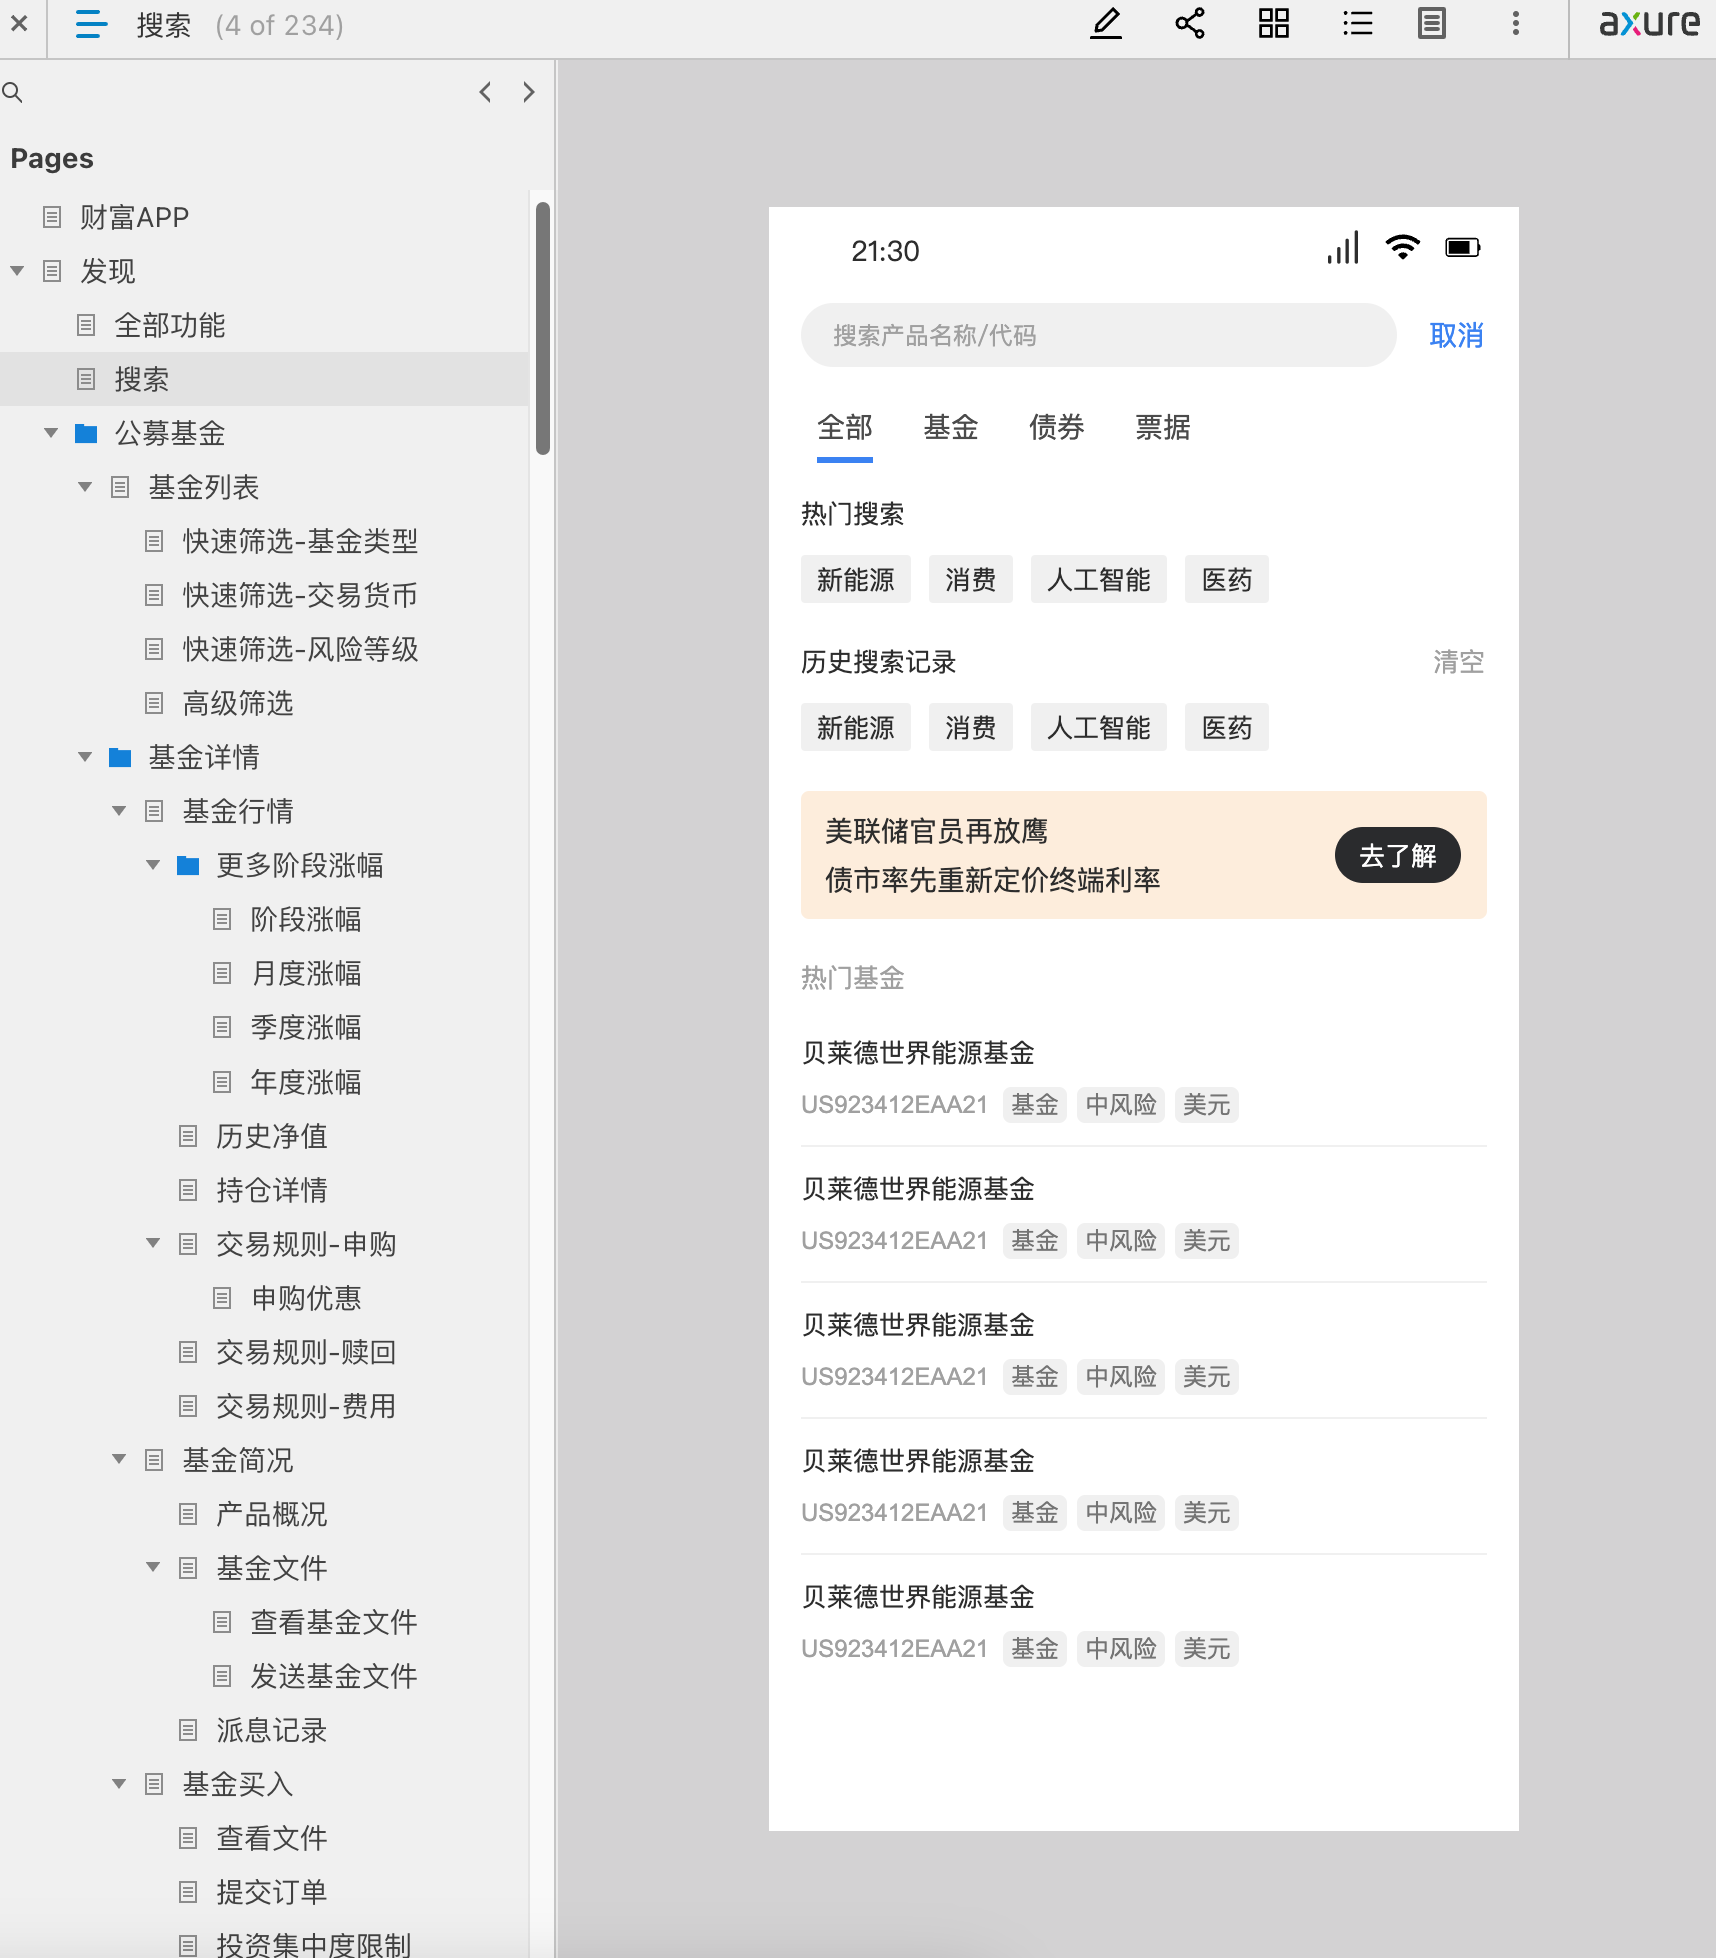Click 人工智能 tag under 热门搜索
The image size is (1716, 1958).
point(1099,579)
